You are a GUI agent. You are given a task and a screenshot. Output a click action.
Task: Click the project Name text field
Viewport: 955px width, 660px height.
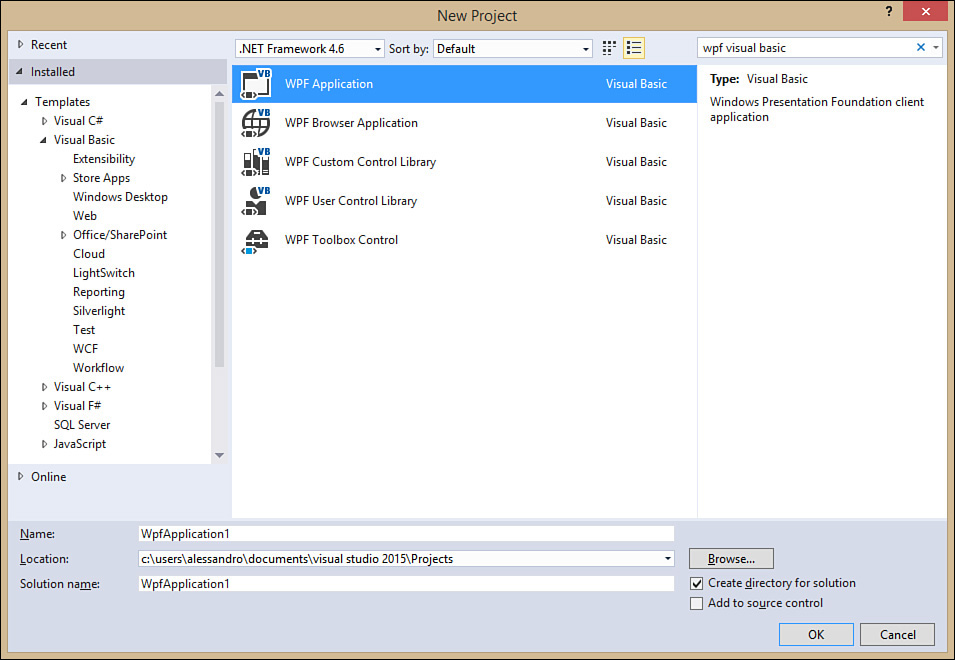click(x=406, y=534)
